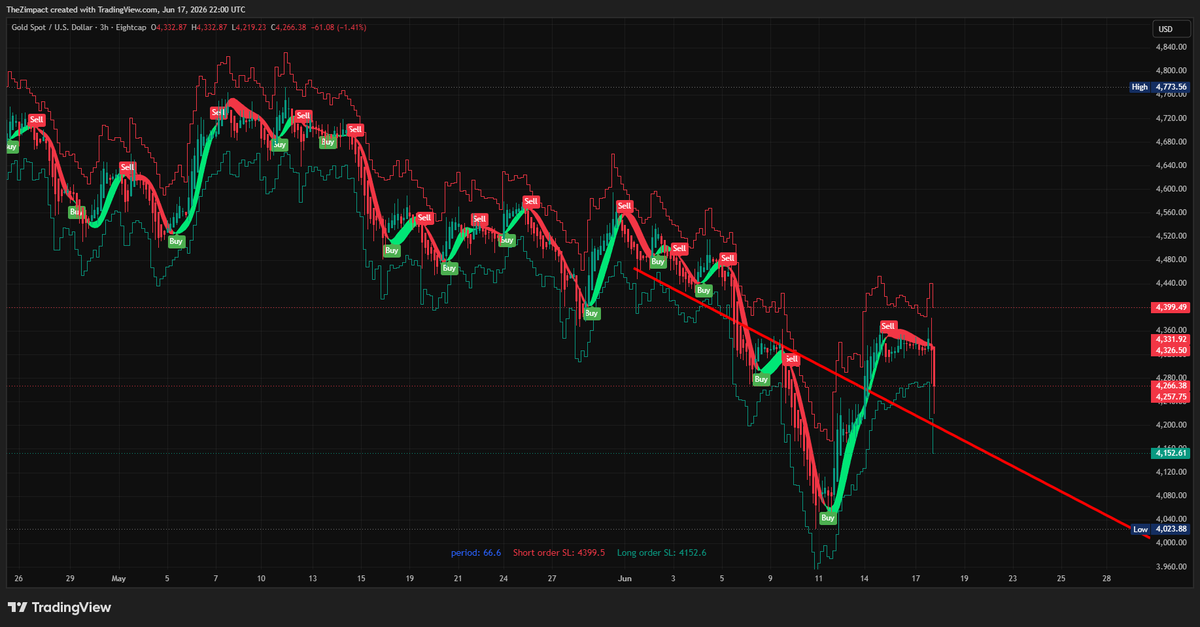Click the Buy marker at the June 11 low

point(828,518)
